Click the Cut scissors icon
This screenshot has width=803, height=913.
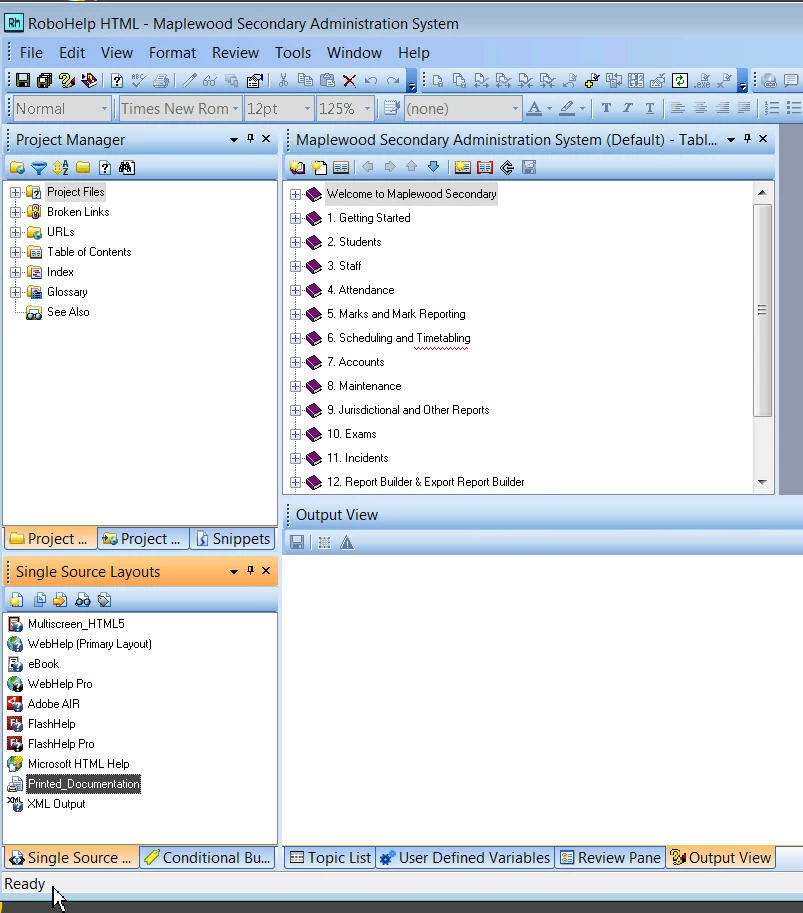coord(284,80)
